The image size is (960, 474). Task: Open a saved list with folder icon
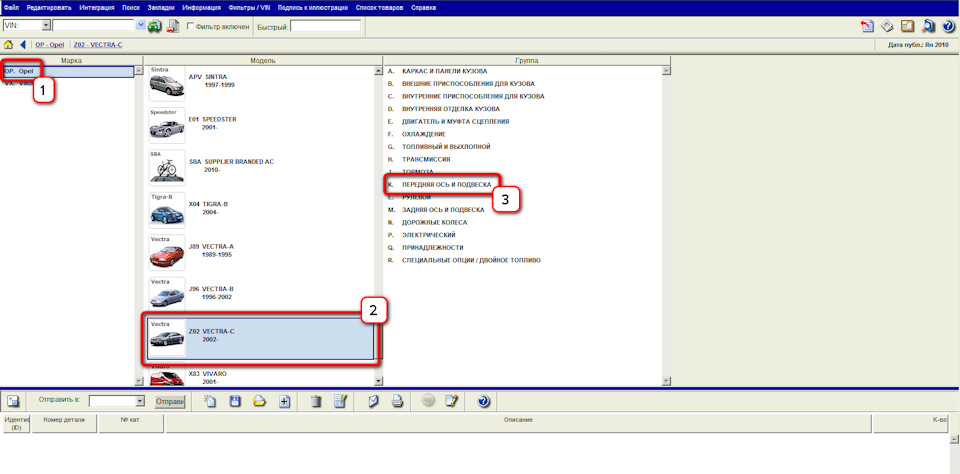(x=260, y=402)
